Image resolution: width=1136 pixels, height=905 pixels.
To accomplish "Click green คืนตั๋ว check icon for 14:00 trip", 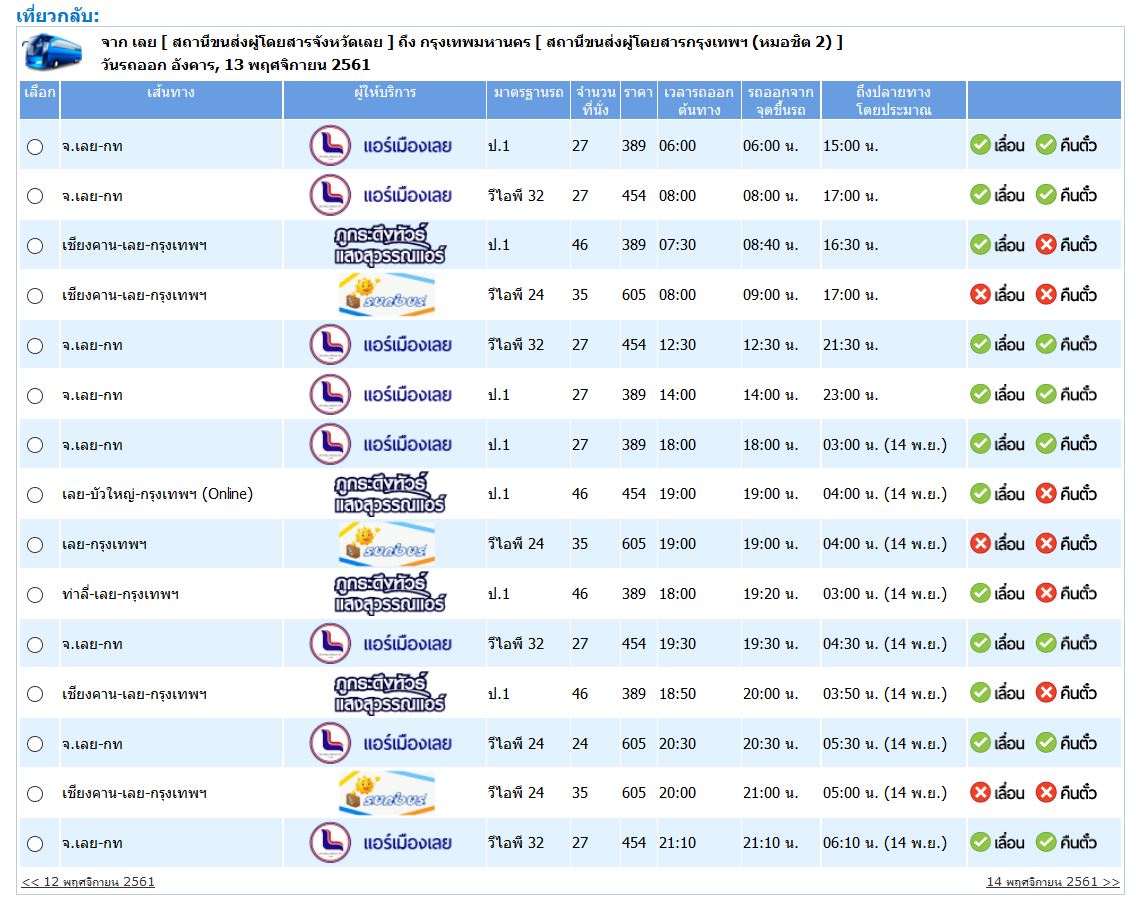I will [x=1046, y=394].
